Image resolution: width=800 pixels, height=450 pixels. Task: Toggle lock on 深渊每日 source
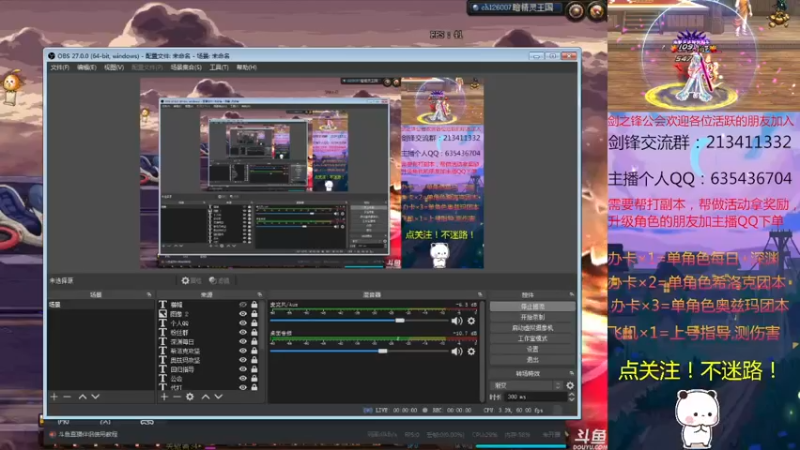point(254,341)
